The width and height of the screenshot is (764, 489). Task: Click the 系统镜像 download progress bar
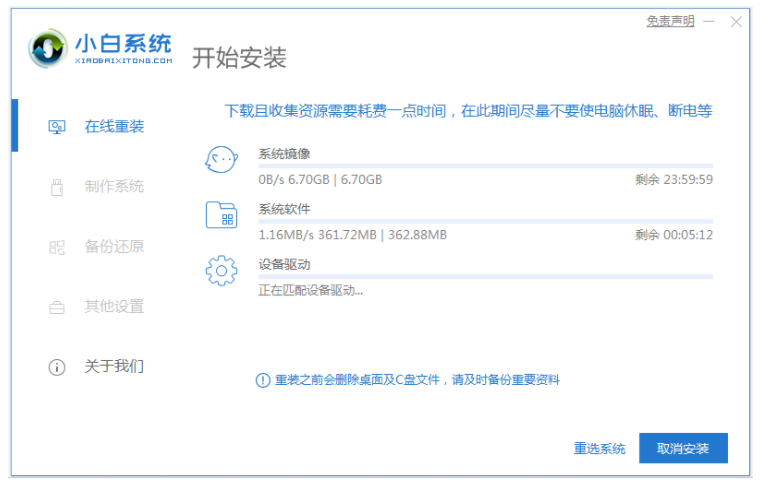click(x=485, y=166)
